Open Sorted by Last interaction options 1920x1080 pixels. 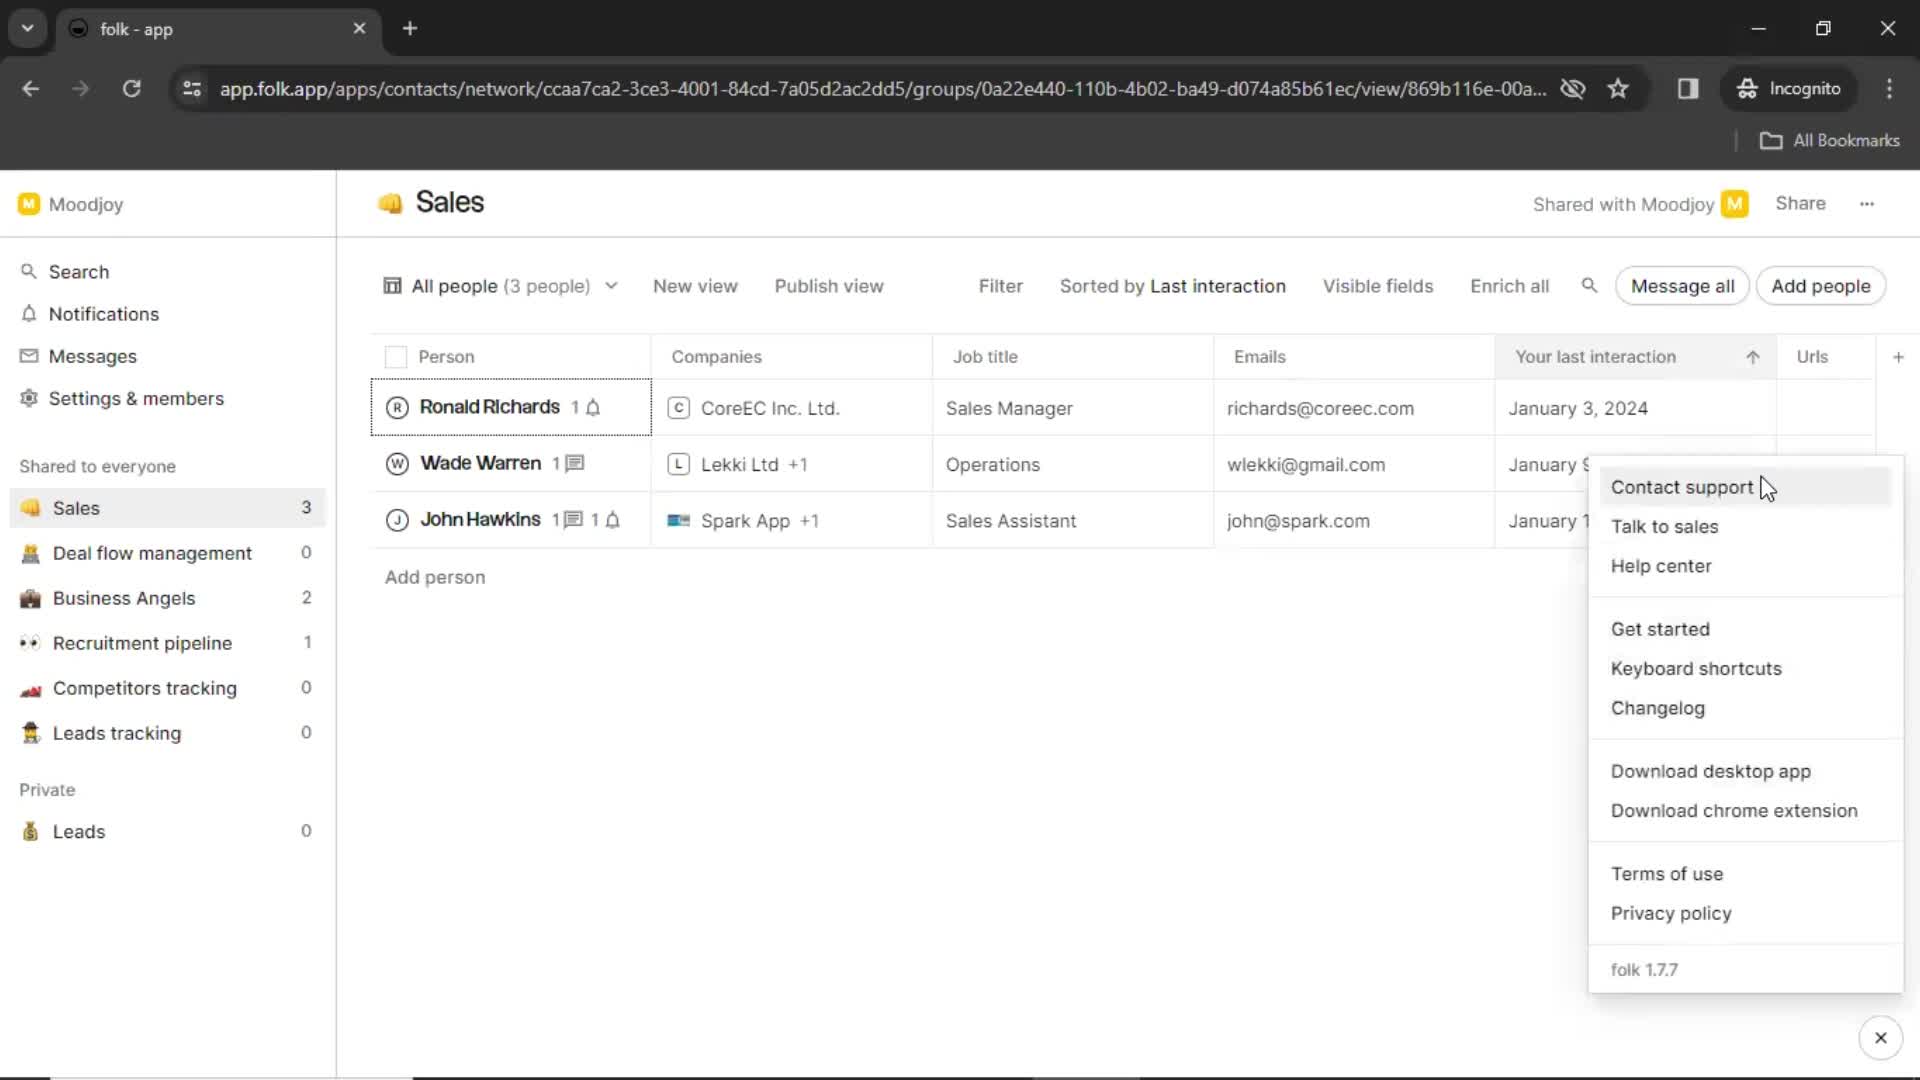point(1172,286)
